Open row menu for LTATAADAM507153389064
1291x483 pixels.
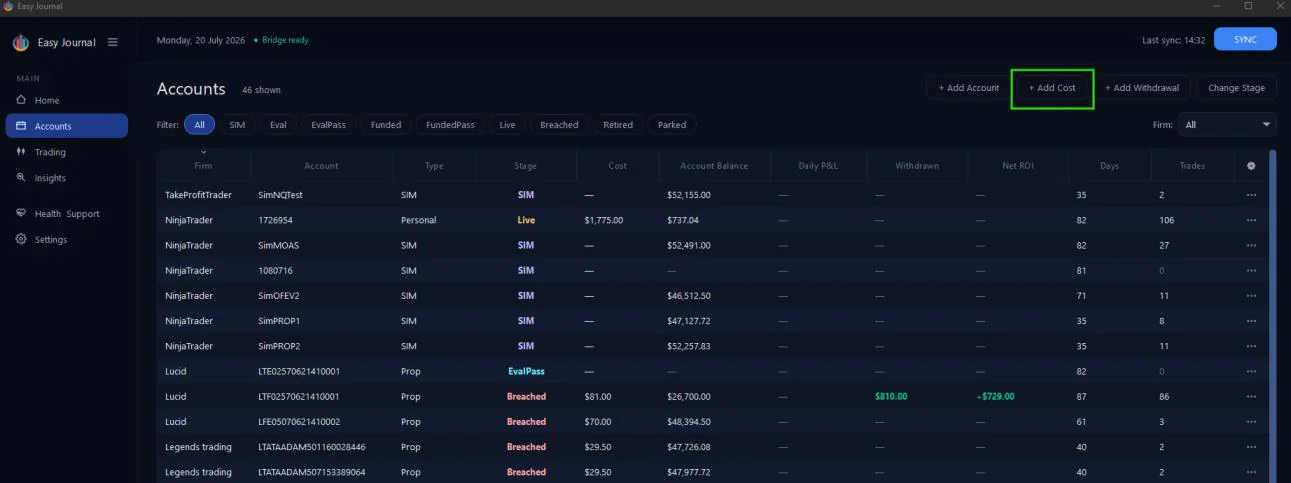(1251, 472)
